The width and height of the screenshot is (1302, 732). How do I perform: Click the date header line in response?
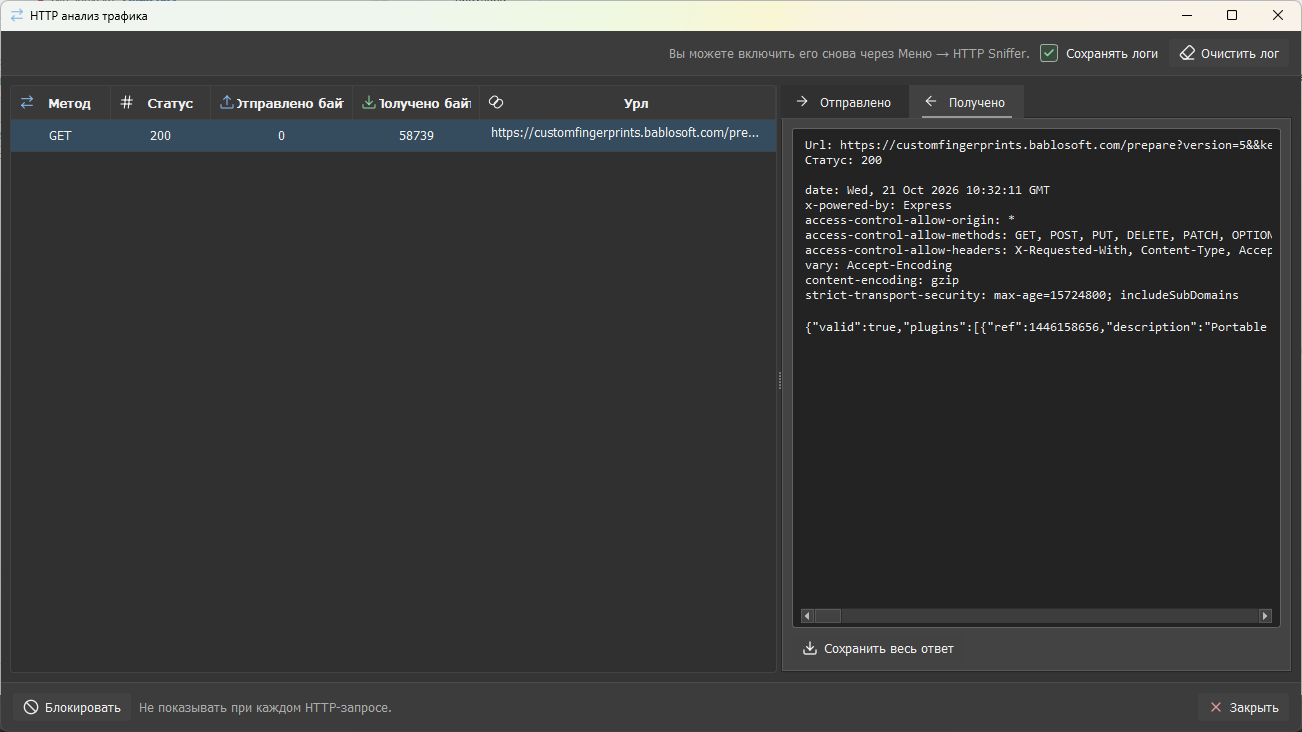tap(927, 190)
